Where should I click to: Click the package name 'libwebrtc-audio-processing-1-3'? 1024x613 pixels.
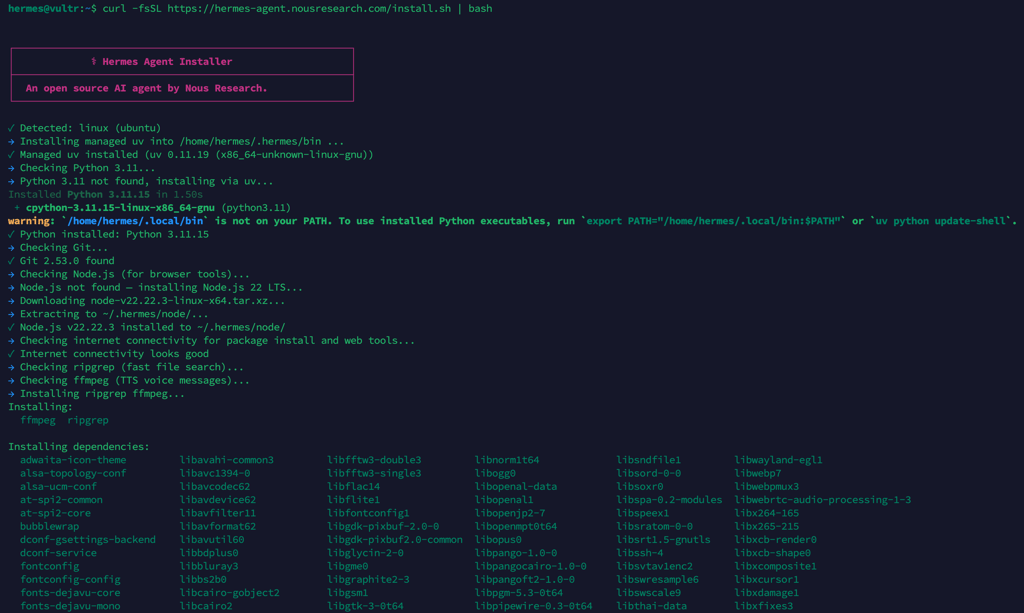[823, 499]
